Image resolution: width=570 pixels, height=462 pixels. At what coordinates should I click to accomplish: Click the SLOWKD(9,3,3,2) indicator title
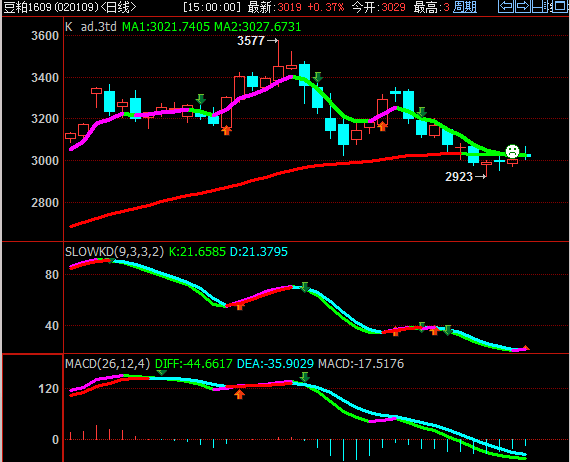pyautogui.click(x=115, y=252)
